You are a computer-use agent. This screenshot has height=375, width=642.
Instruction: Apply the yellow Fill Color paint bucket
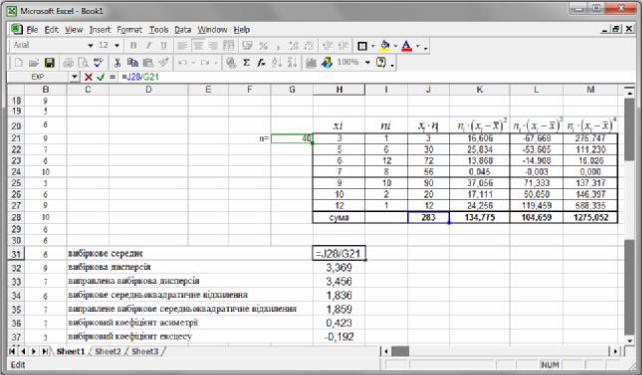coord(385,46)
